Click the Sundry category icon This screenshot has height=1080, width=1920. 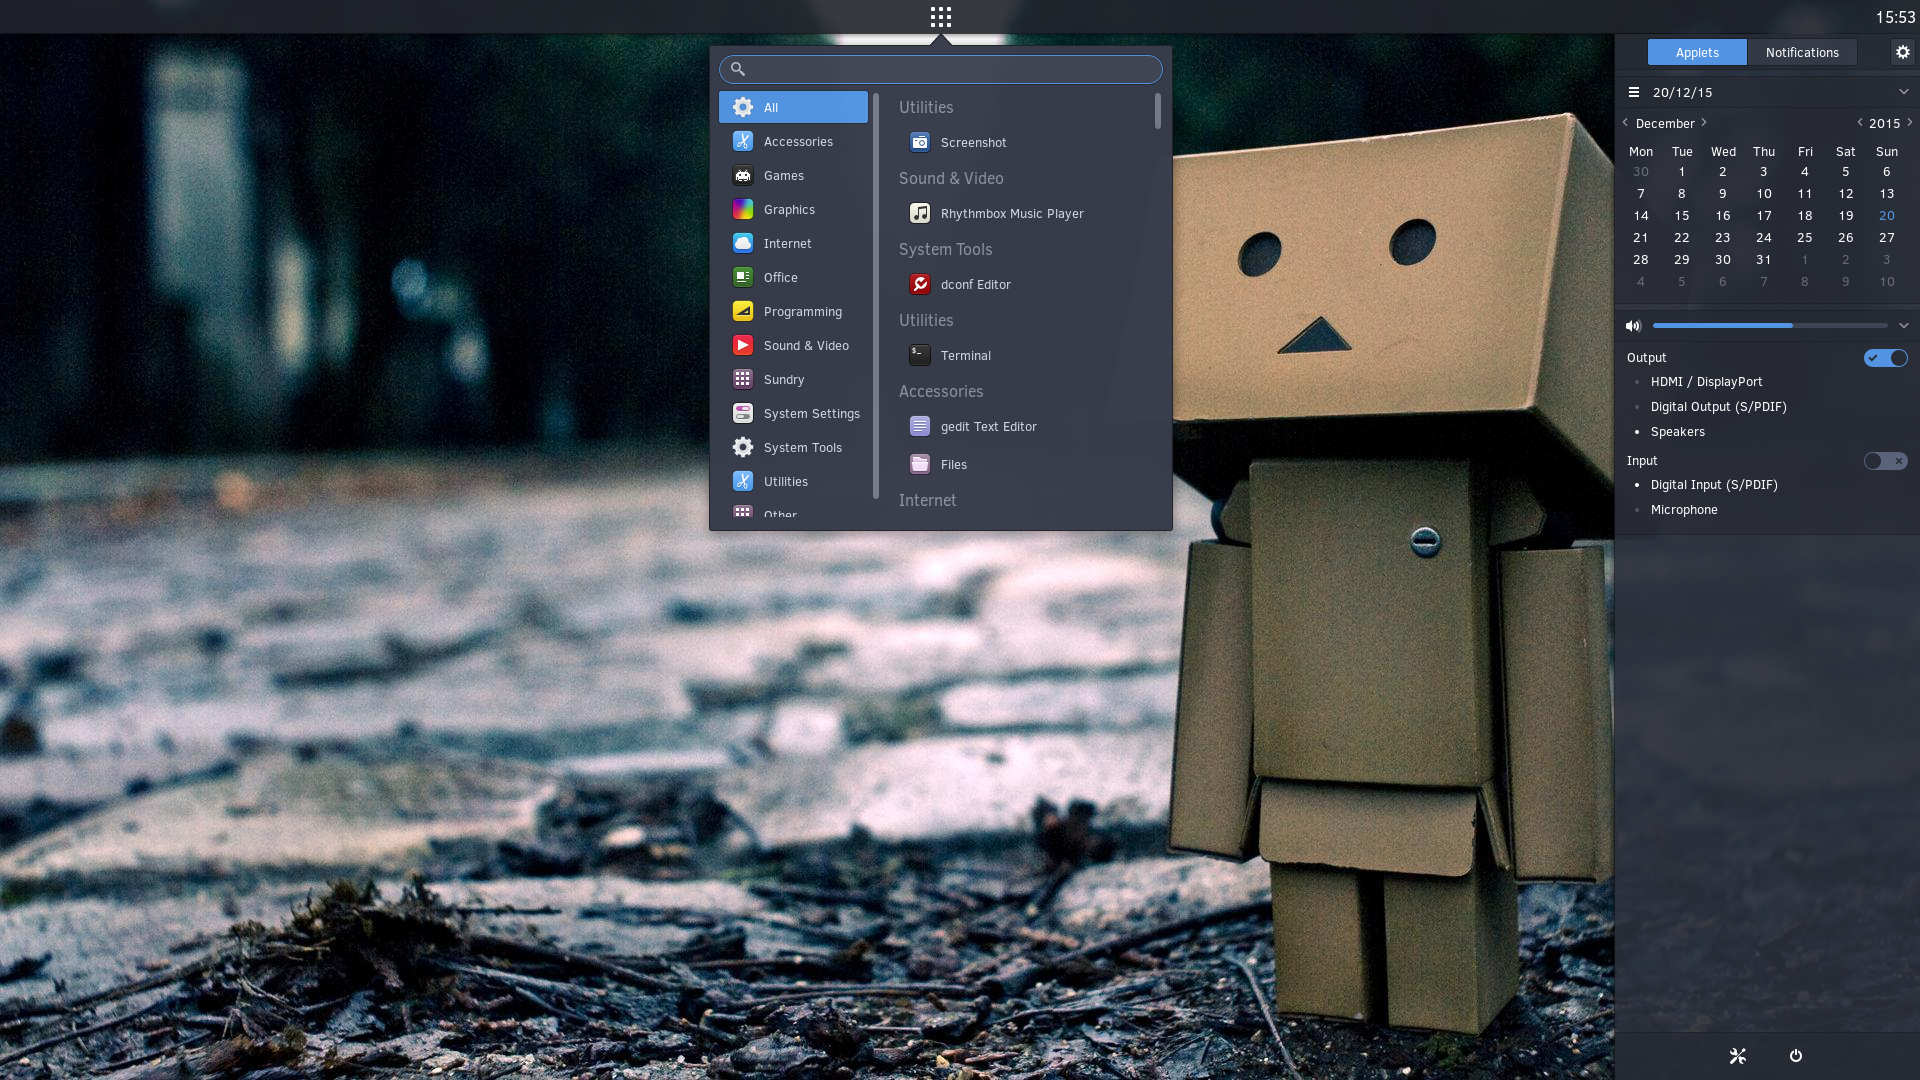[x=743, y=380]
